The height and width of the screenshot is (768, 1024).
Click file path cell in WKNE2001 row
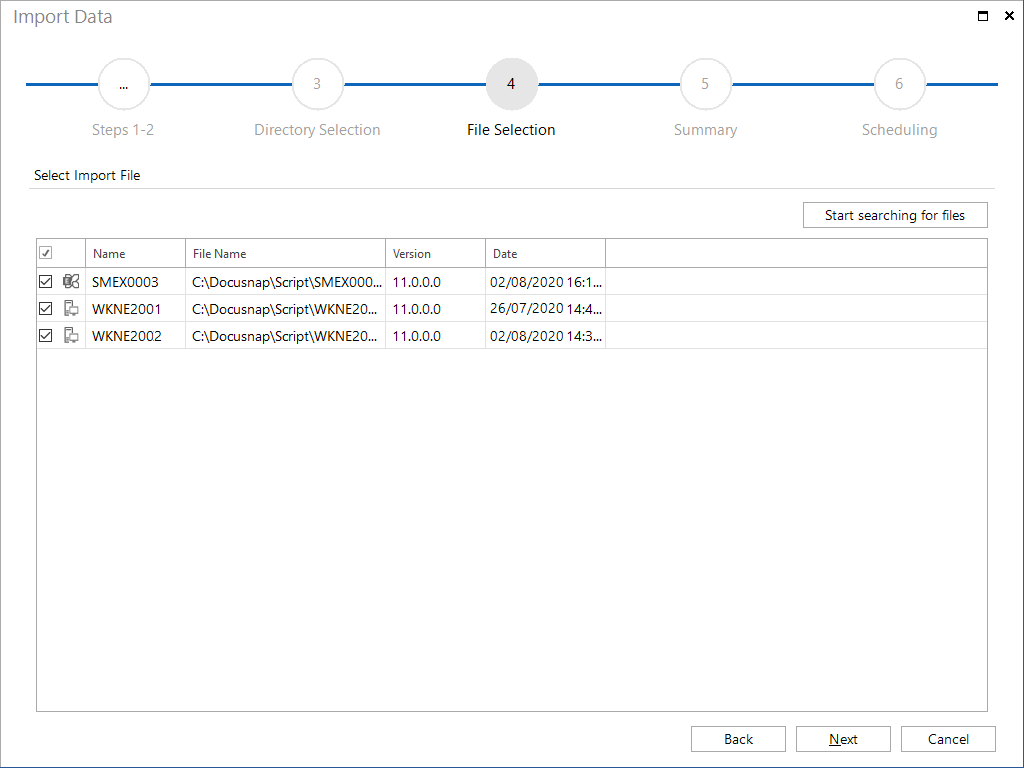[x=285, y=309]
